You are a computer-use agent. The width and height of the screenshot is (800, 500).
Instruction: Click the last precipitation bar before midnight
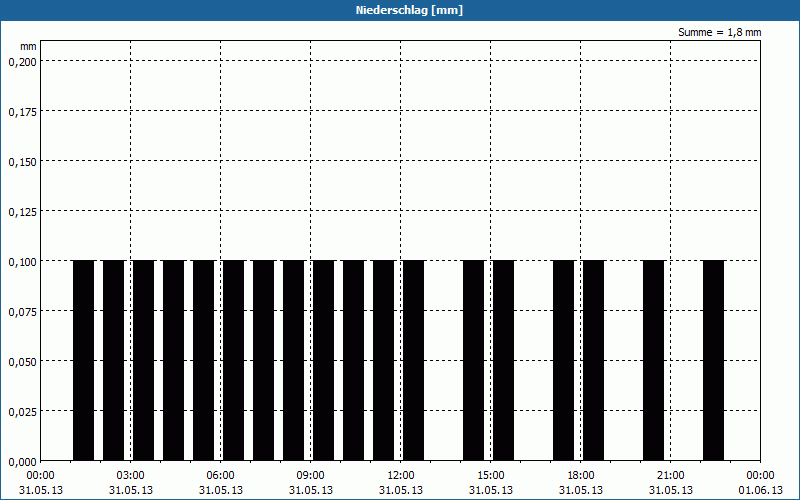click(x=713, y=360)
